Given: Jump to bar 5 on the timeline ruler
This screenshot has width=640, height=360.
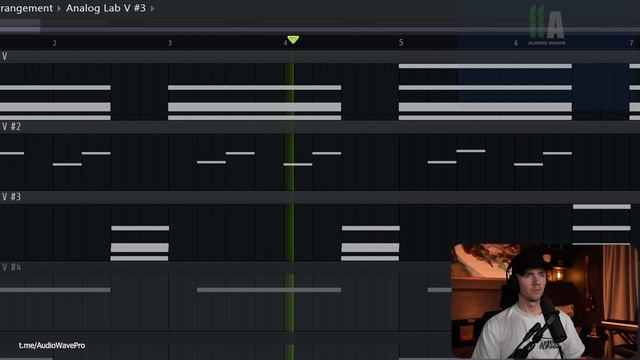Looking at the screenshot, I should [401, 42].
